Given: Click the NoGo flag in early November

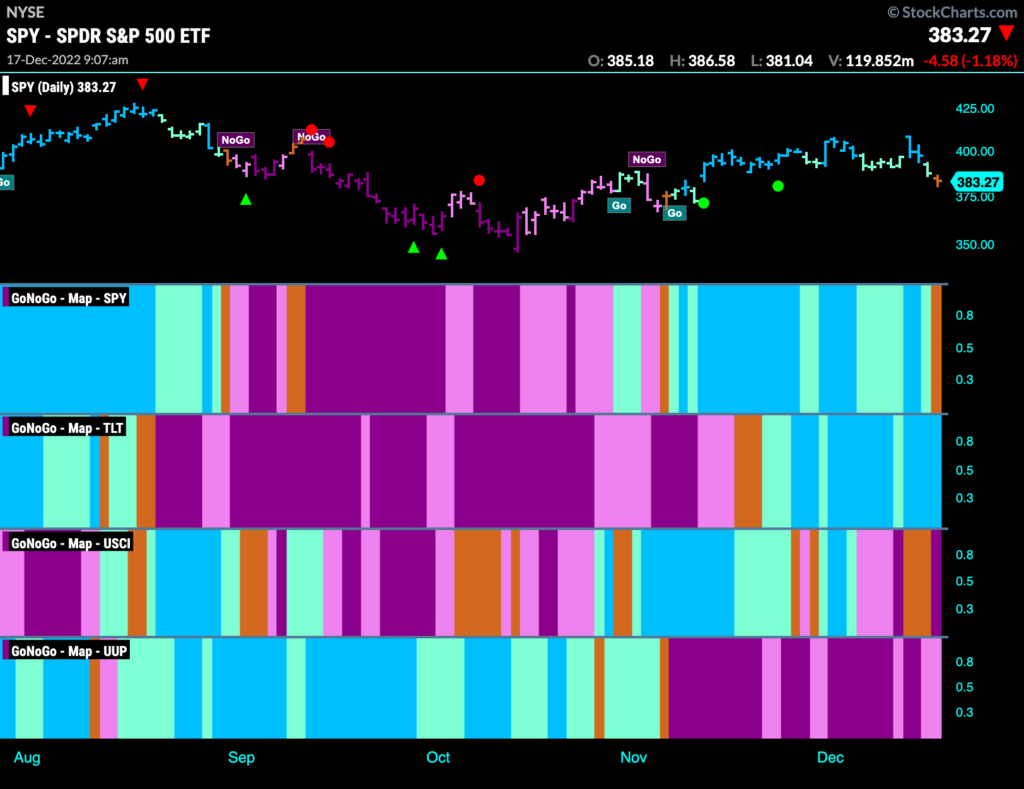Looking at the screenshot, I should pos(647,159).
